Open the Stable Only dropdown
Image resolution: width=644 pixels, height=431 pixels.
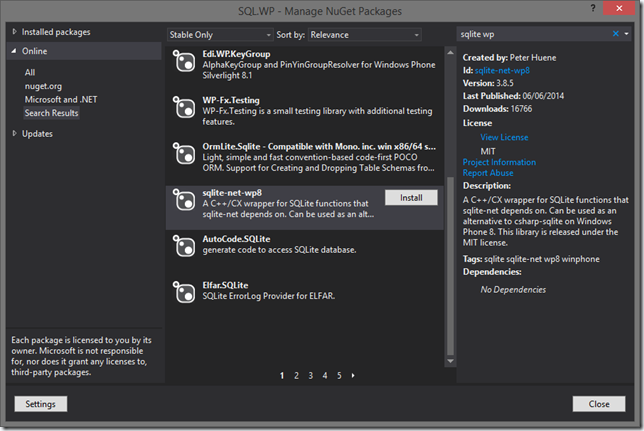(220, 35)
